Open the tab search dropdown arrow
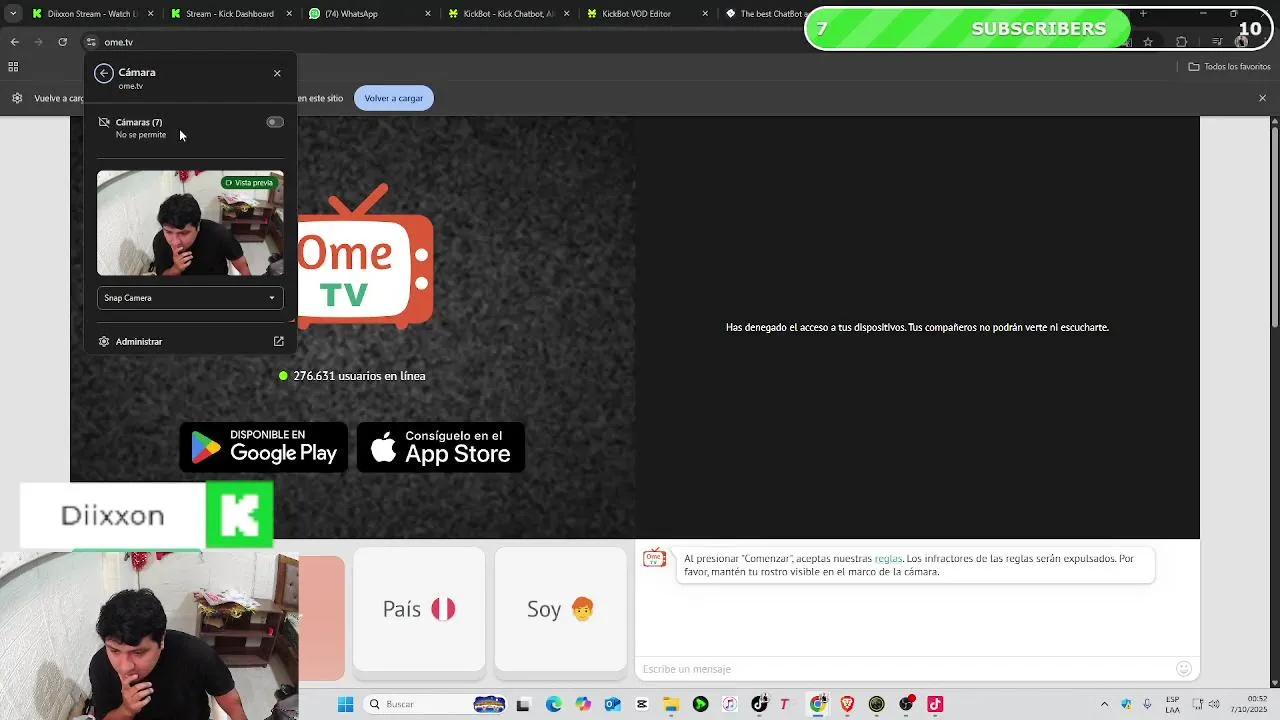The height and width of the screenshot is (720, 1280). 12,14
